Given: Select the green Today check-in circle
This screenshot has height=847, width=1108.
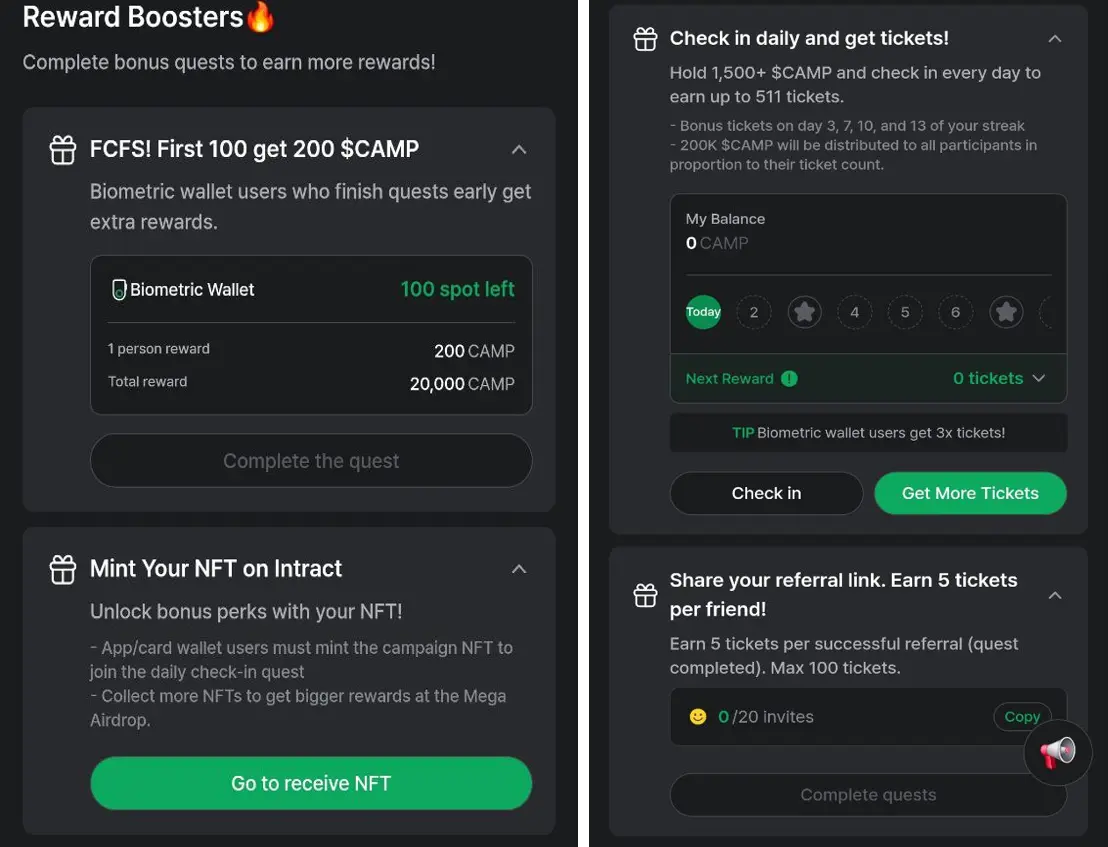Looking at the screenshot, I should tap(703, 312).
